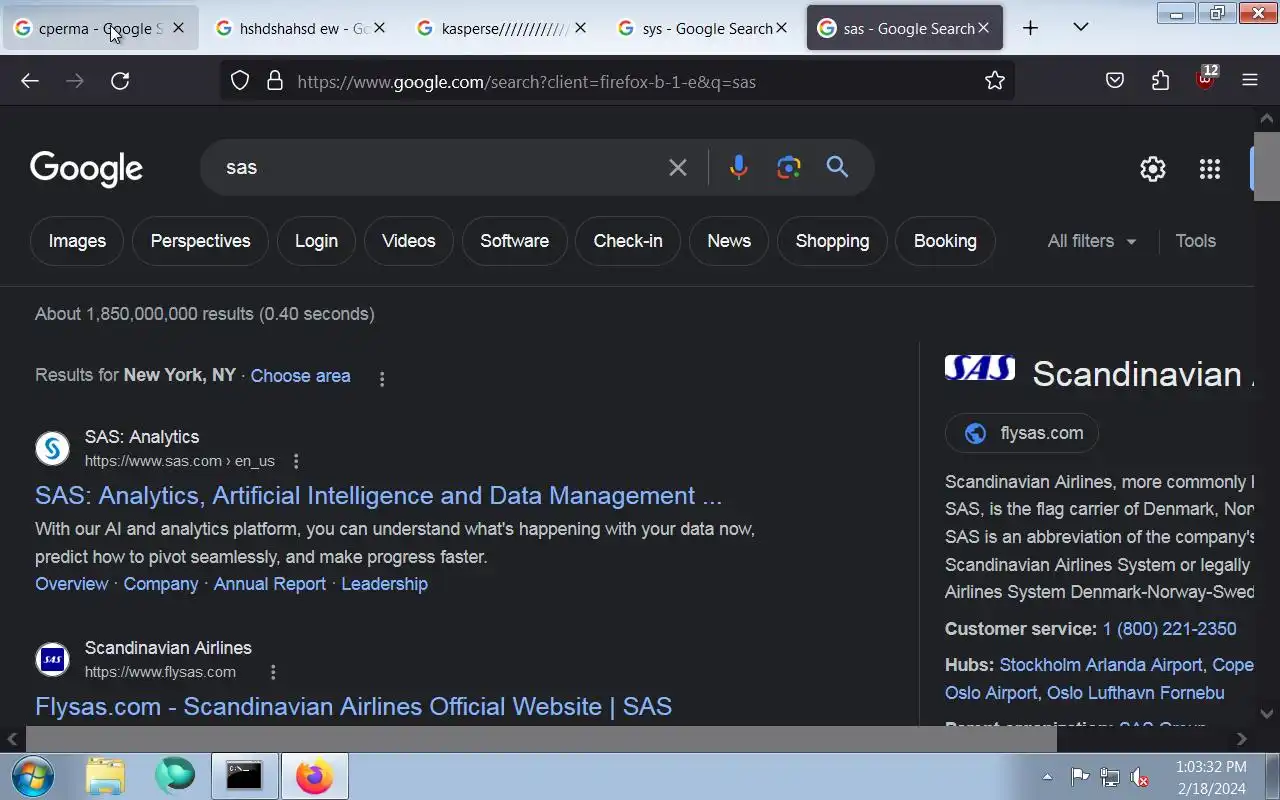Screen dimensions: 1280x800
Task: Open the SAS Overview sitelink
Action: pyautogui.click(x=71, y=584)
